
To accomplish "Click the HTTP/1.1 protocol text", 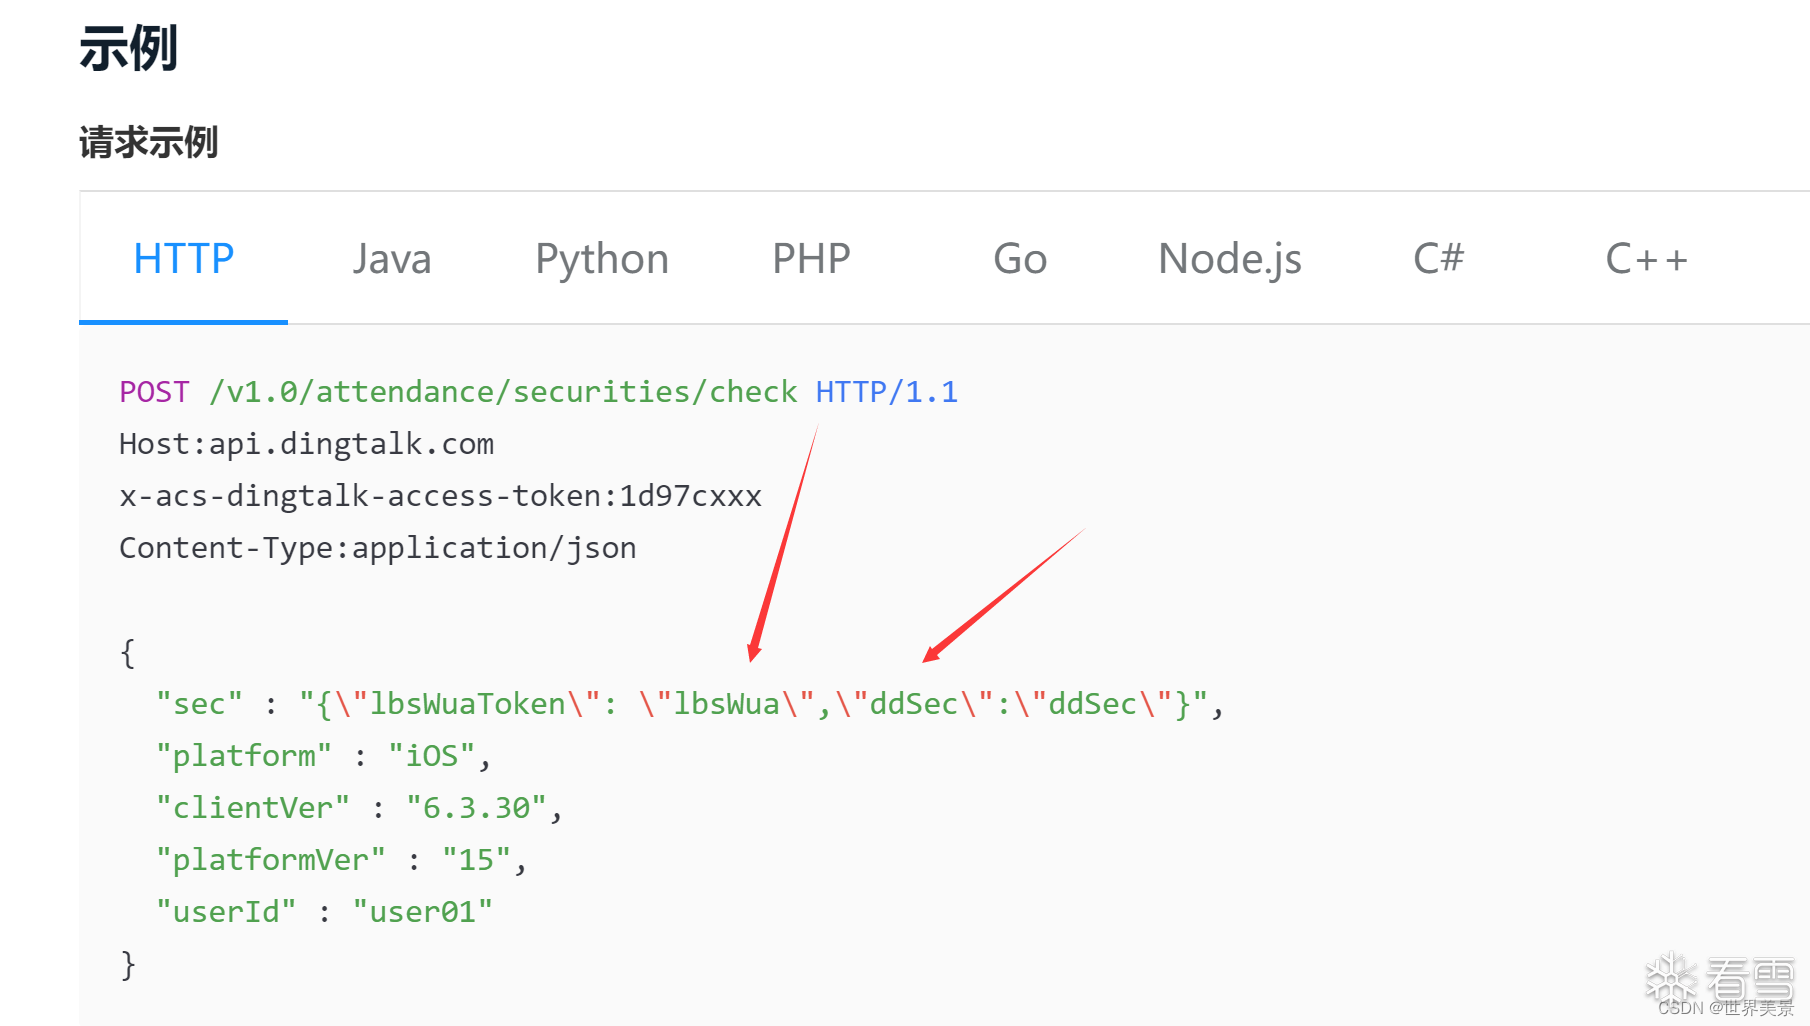I will (x=886, y=392).
